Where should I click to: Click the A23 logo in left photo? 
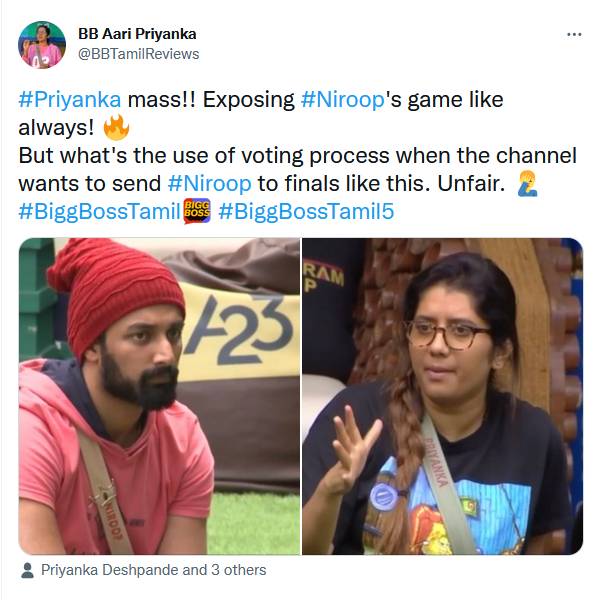pos(238,330)
